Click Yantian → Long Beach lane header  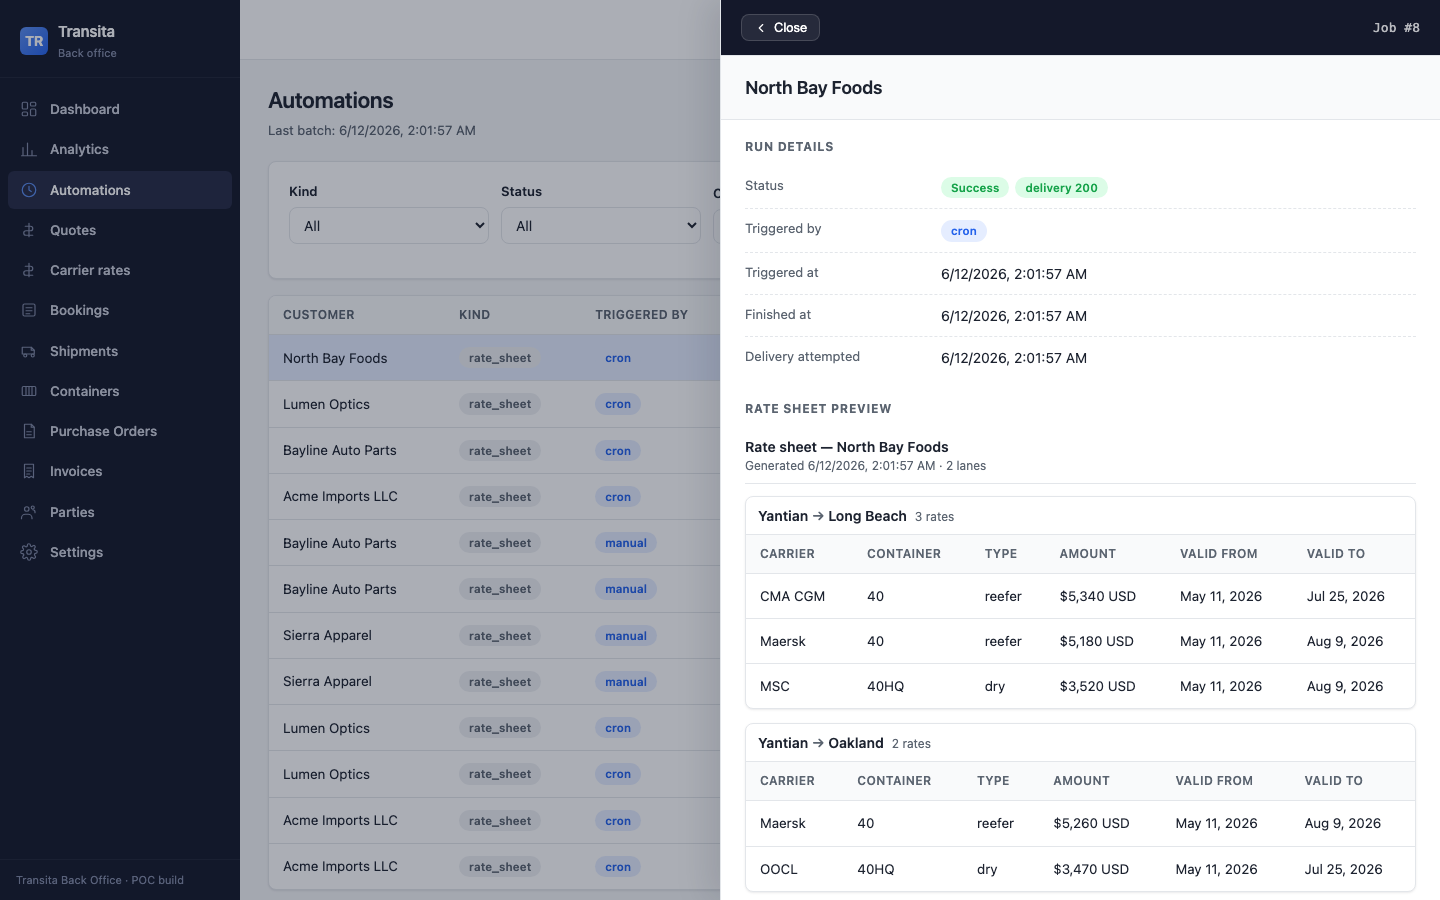click(832, 516)
